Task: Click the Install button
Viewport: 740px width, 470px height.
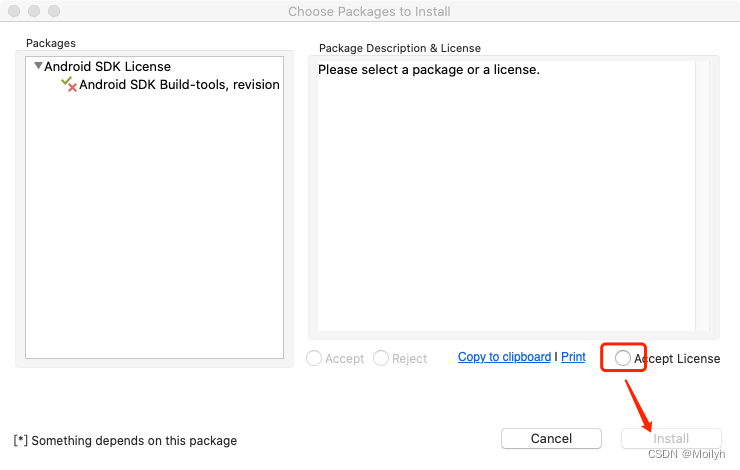Action: [671, 438]
